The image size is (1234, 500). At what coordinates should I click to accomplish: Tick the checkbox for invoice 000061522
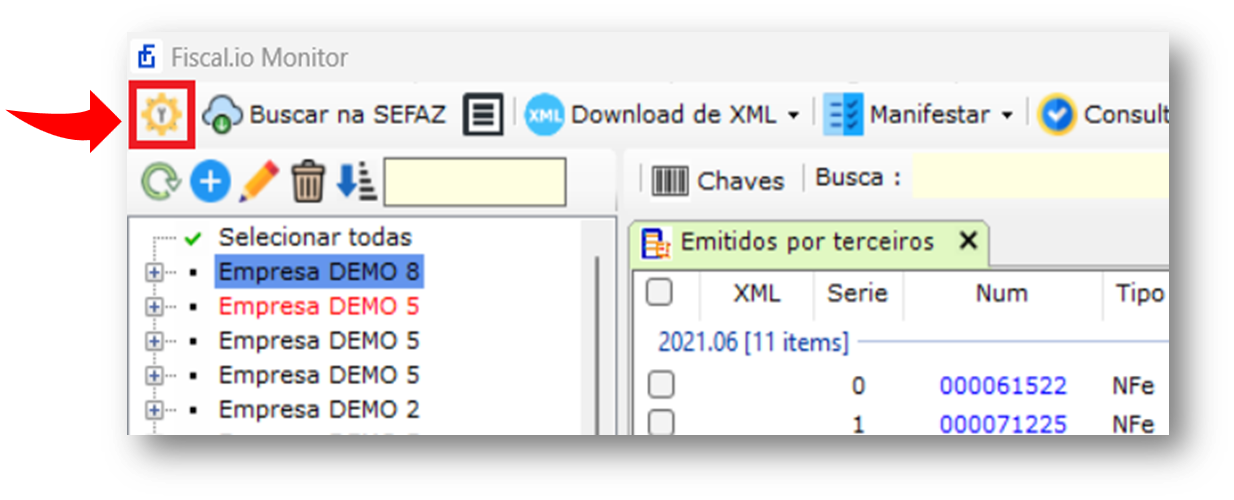[x=660, y=385]
